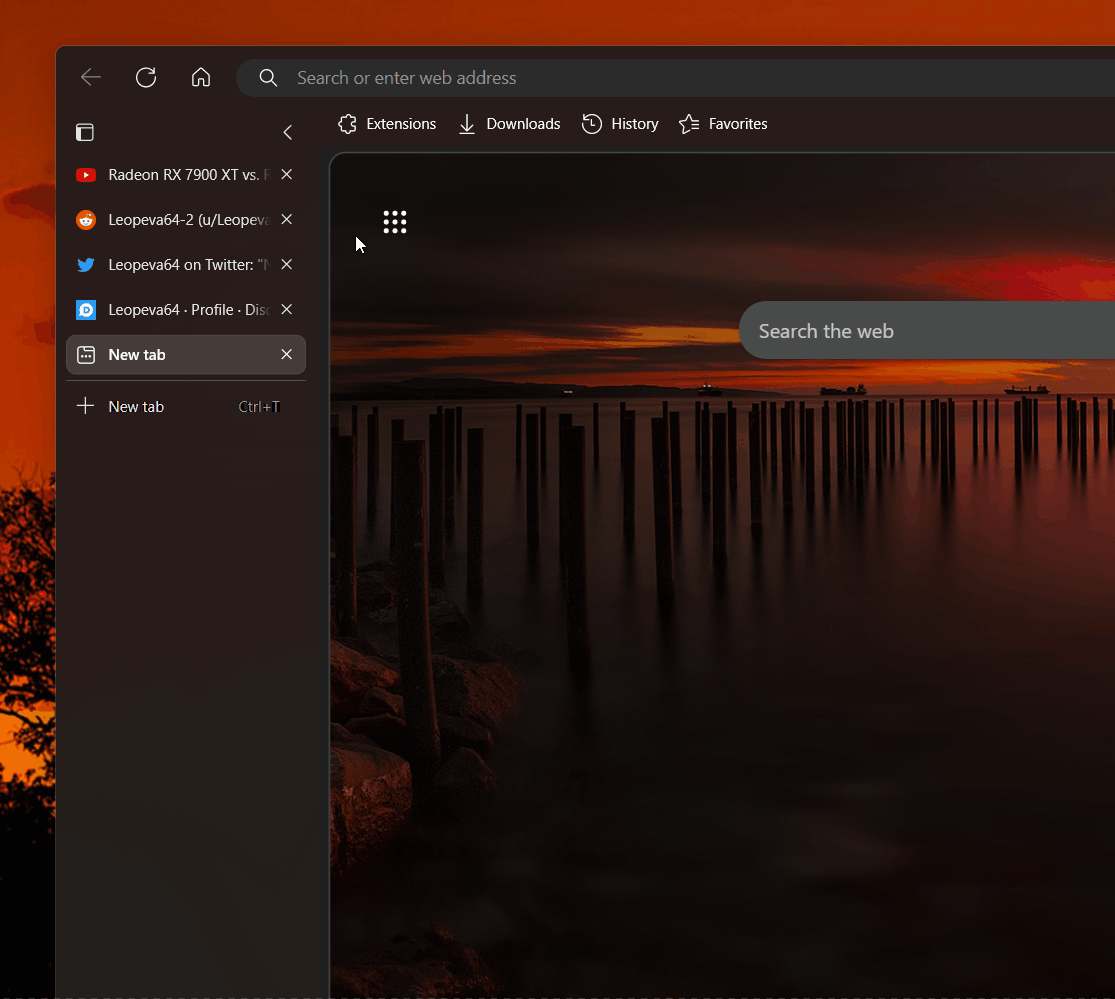Screen dimensions: 1115x999
Task: Open the Favorites panel
Action: [x=723, y=124]
